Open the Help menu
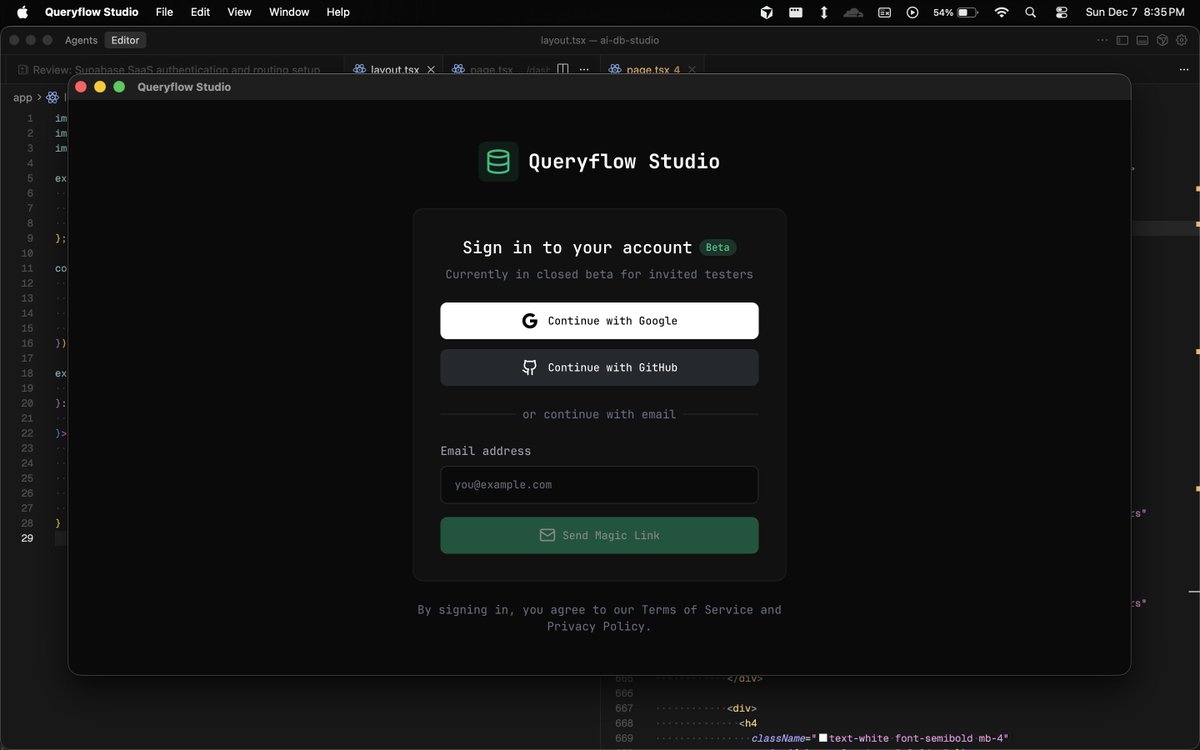This screenshot has height=750, width=1200. [338, 12]
